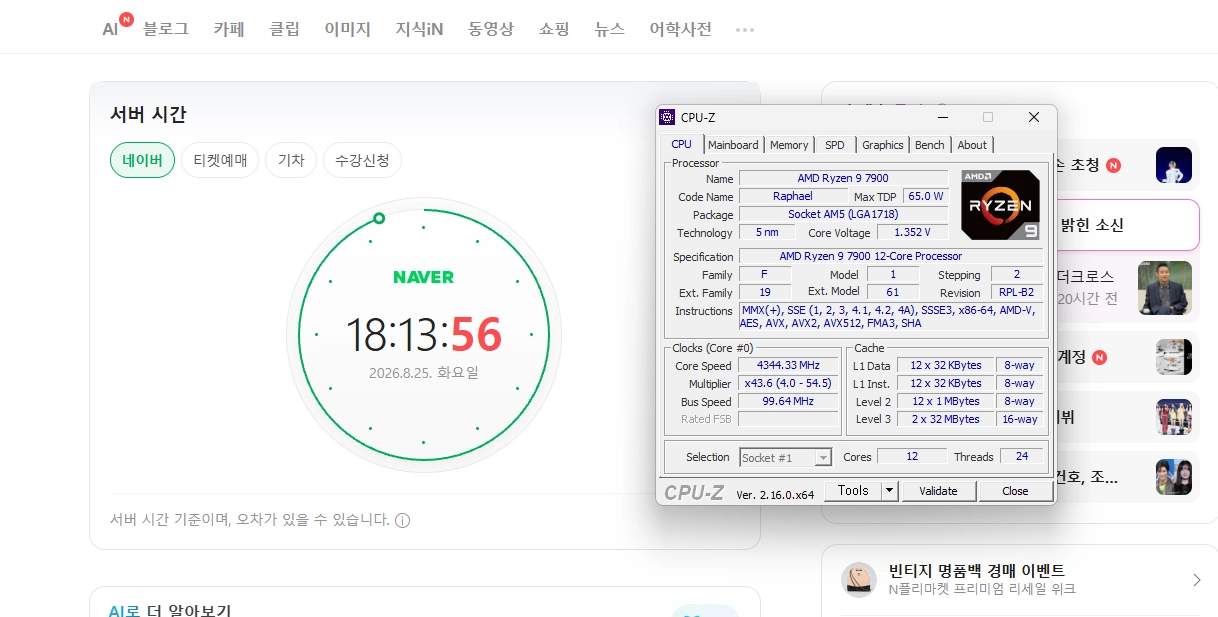This screenshot has width=1218, height=617.
Task: Click the Threads value 24
Action: [1021, 456]
